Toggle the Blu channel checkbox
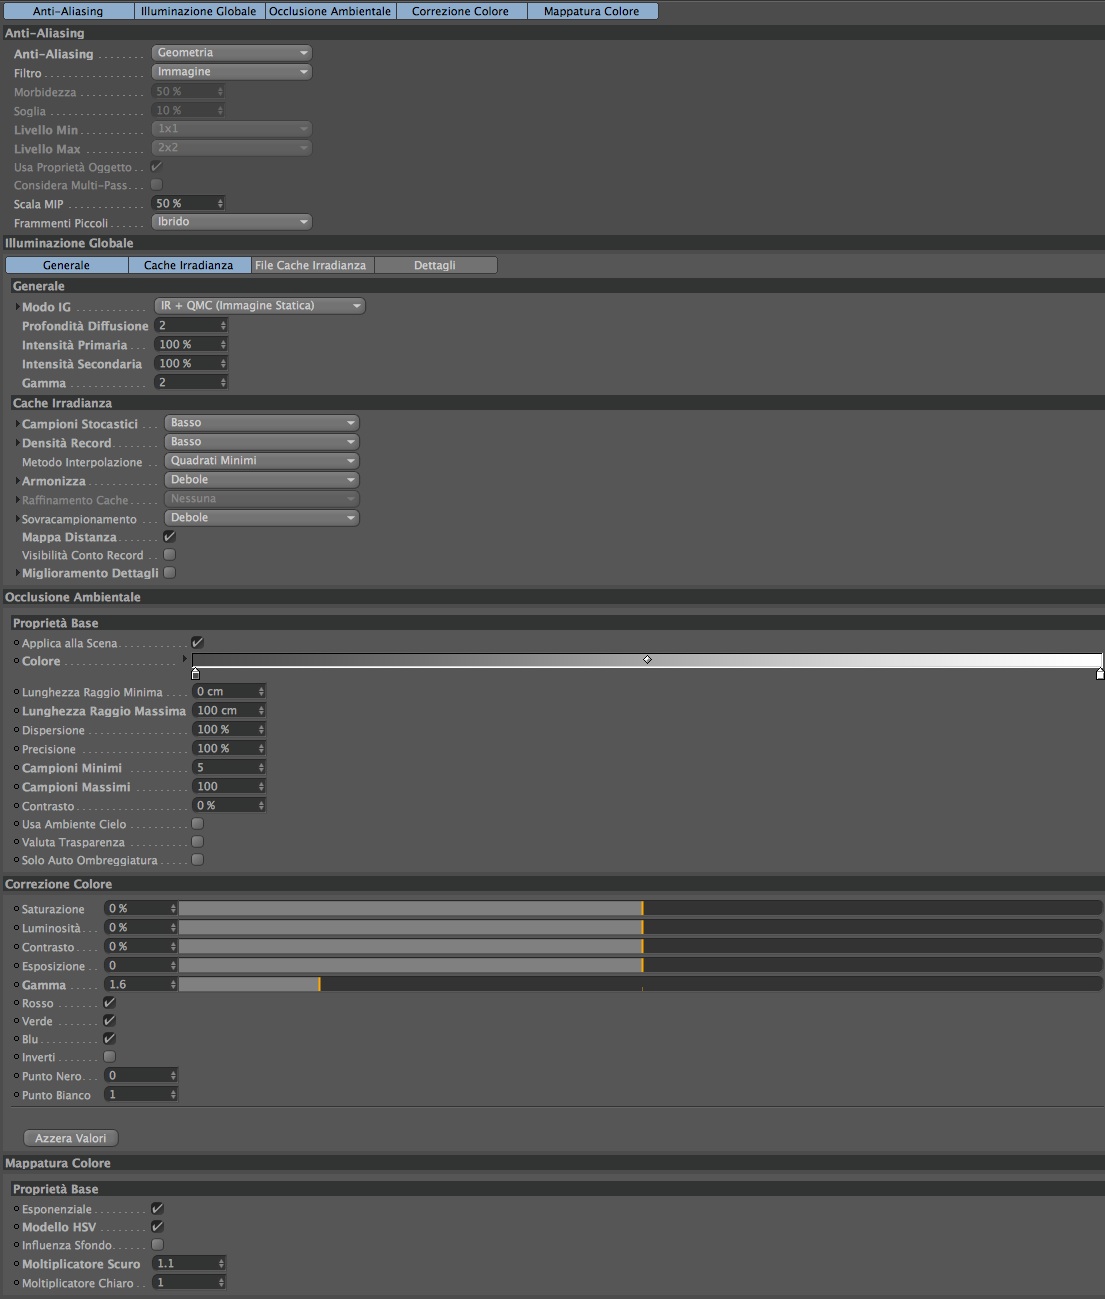 pos(109,1039)
